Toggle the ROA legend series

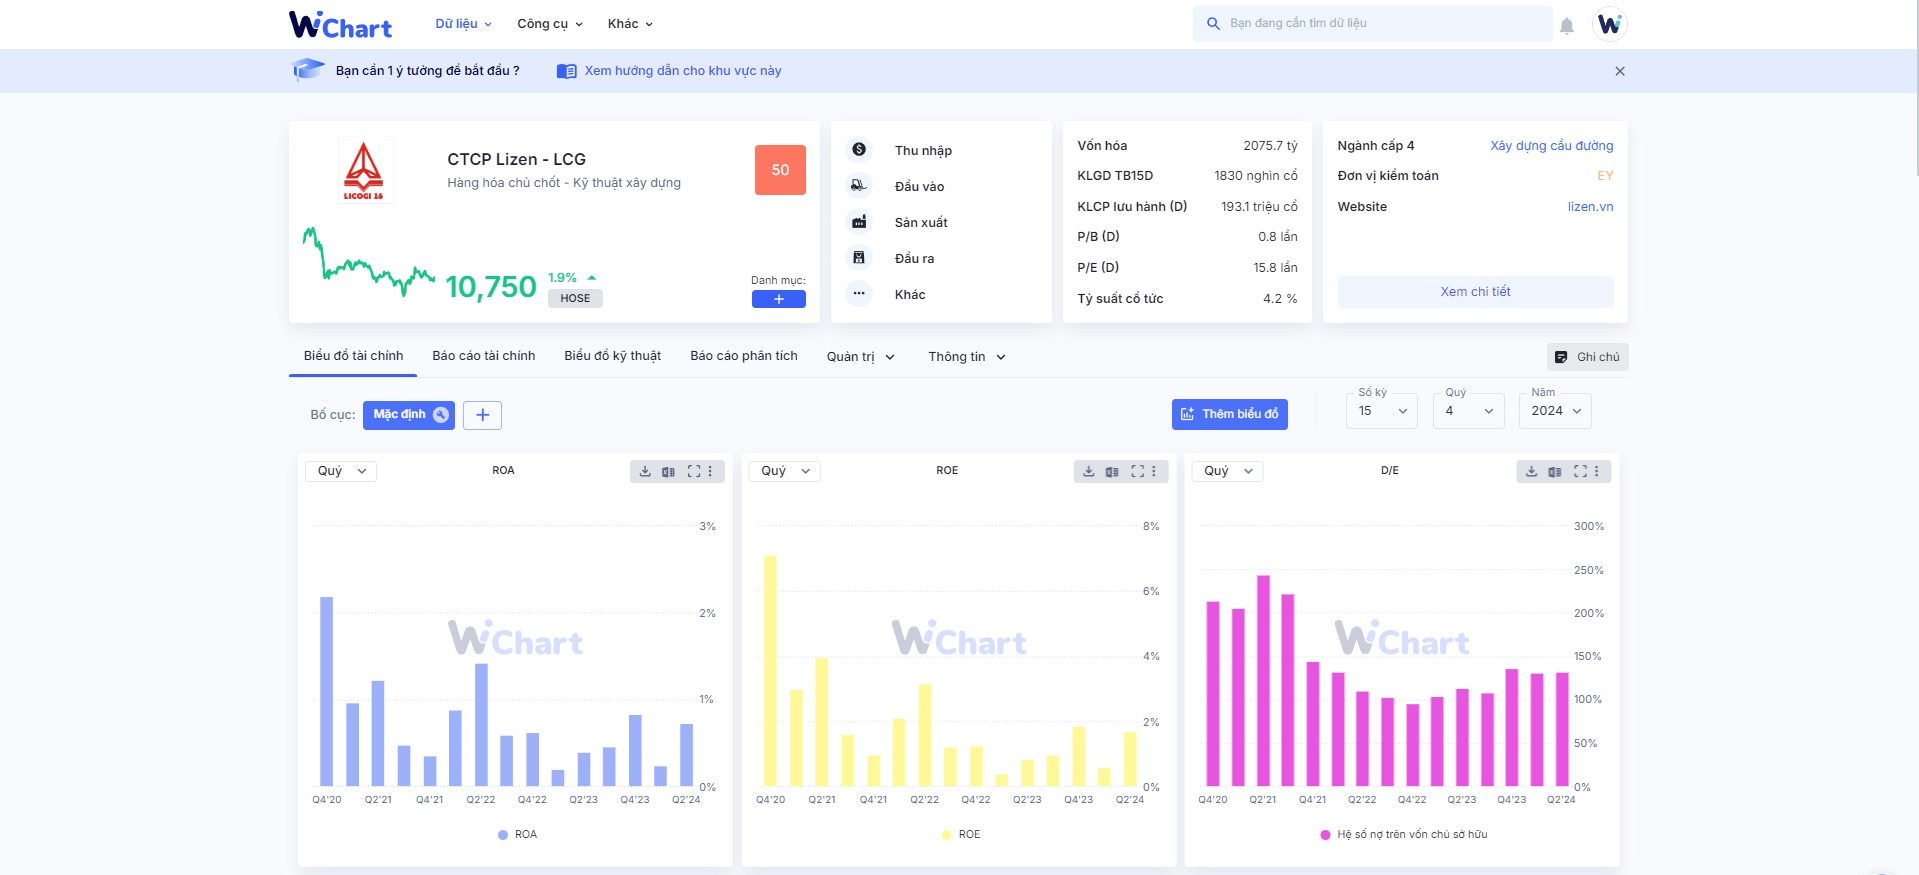pos(517,834)
